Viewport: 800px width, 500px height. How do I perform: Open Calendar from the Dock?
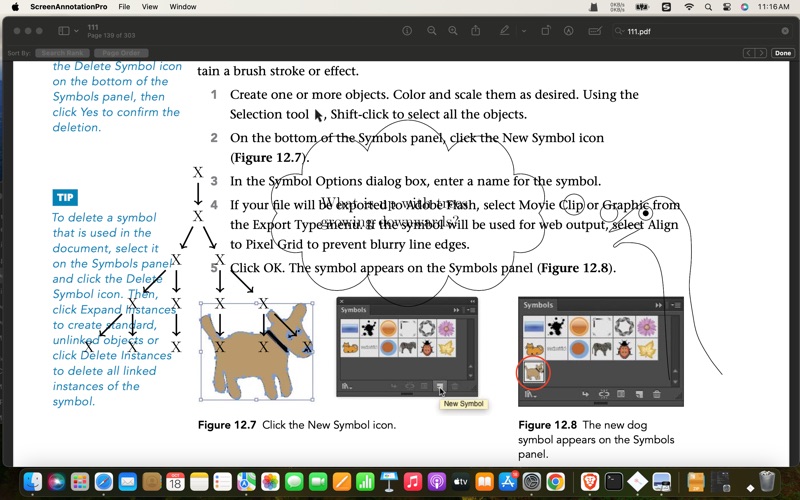(x=175, y=481)
